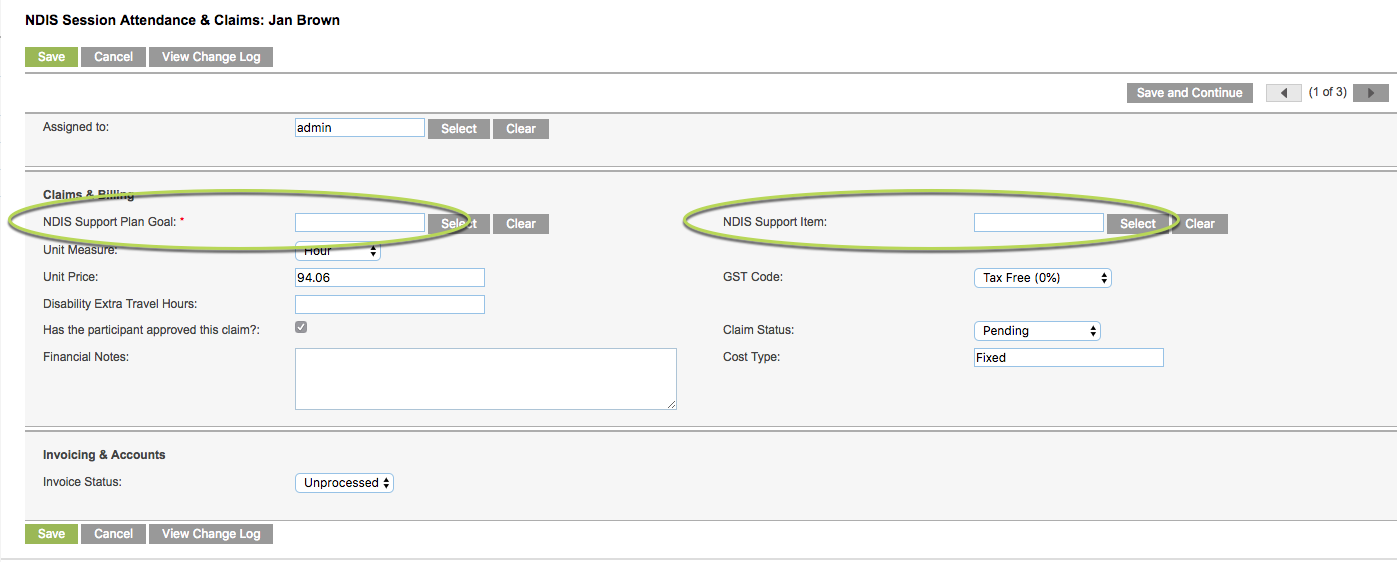Click the top Save button
The height and width of the screenshot is (562, 1397).
pyautogui.click(x=51, y=57)
